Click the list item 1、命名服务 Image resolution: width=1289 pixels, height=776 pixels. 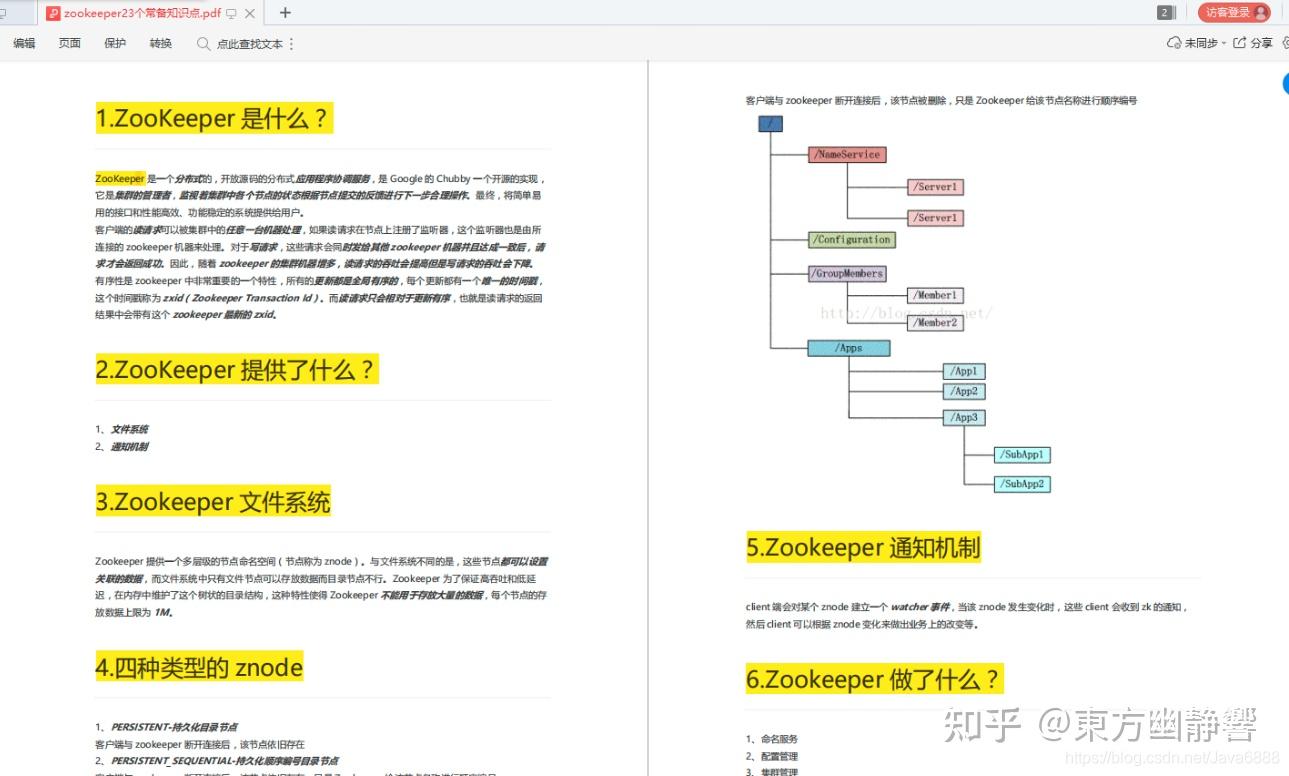pos(772,739)
